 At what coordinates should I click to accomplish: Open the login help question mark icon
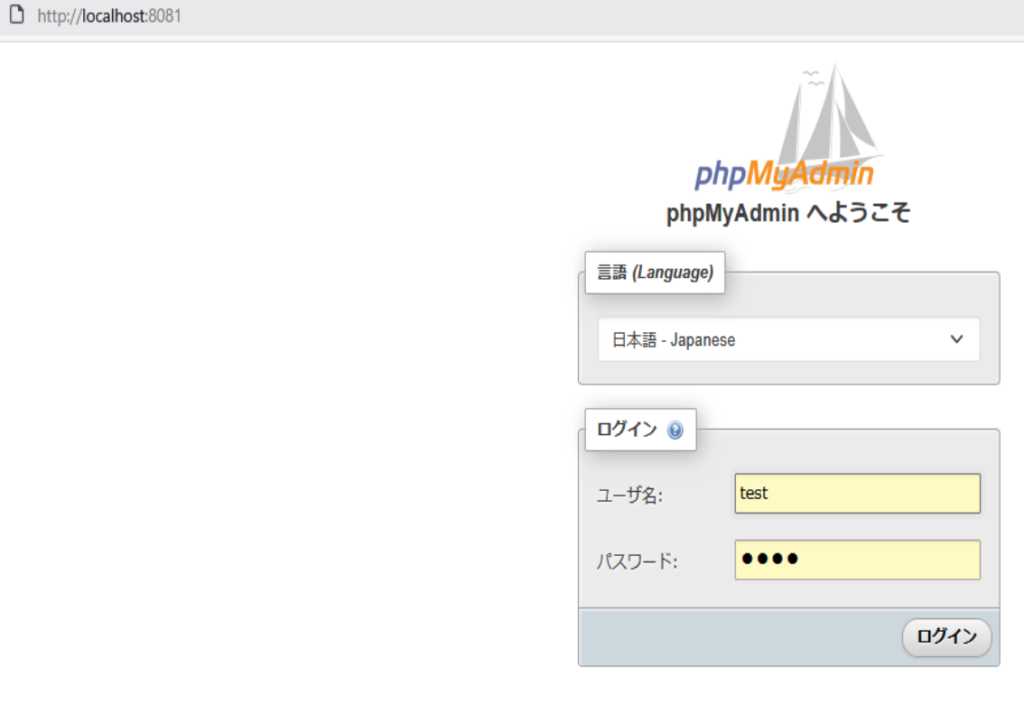[675, 431]
